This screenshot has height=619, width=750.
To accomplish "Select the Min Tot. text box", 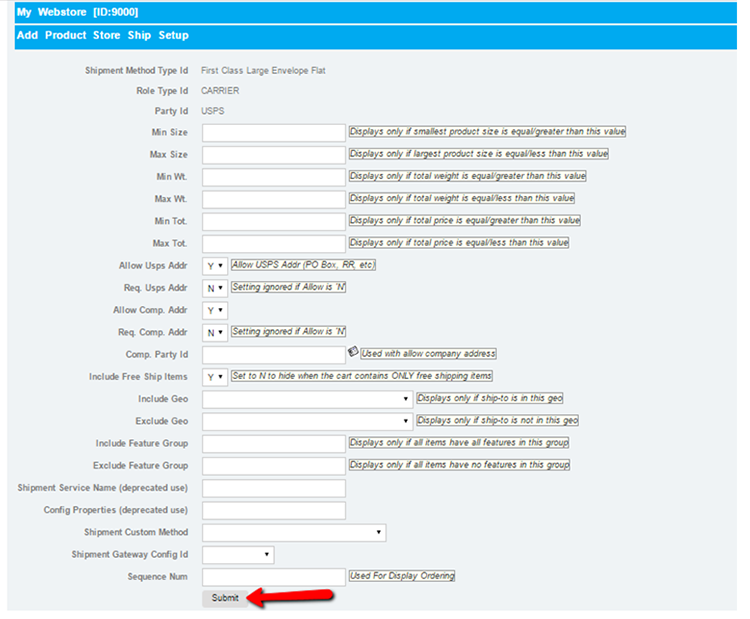I will coord(274,221).
